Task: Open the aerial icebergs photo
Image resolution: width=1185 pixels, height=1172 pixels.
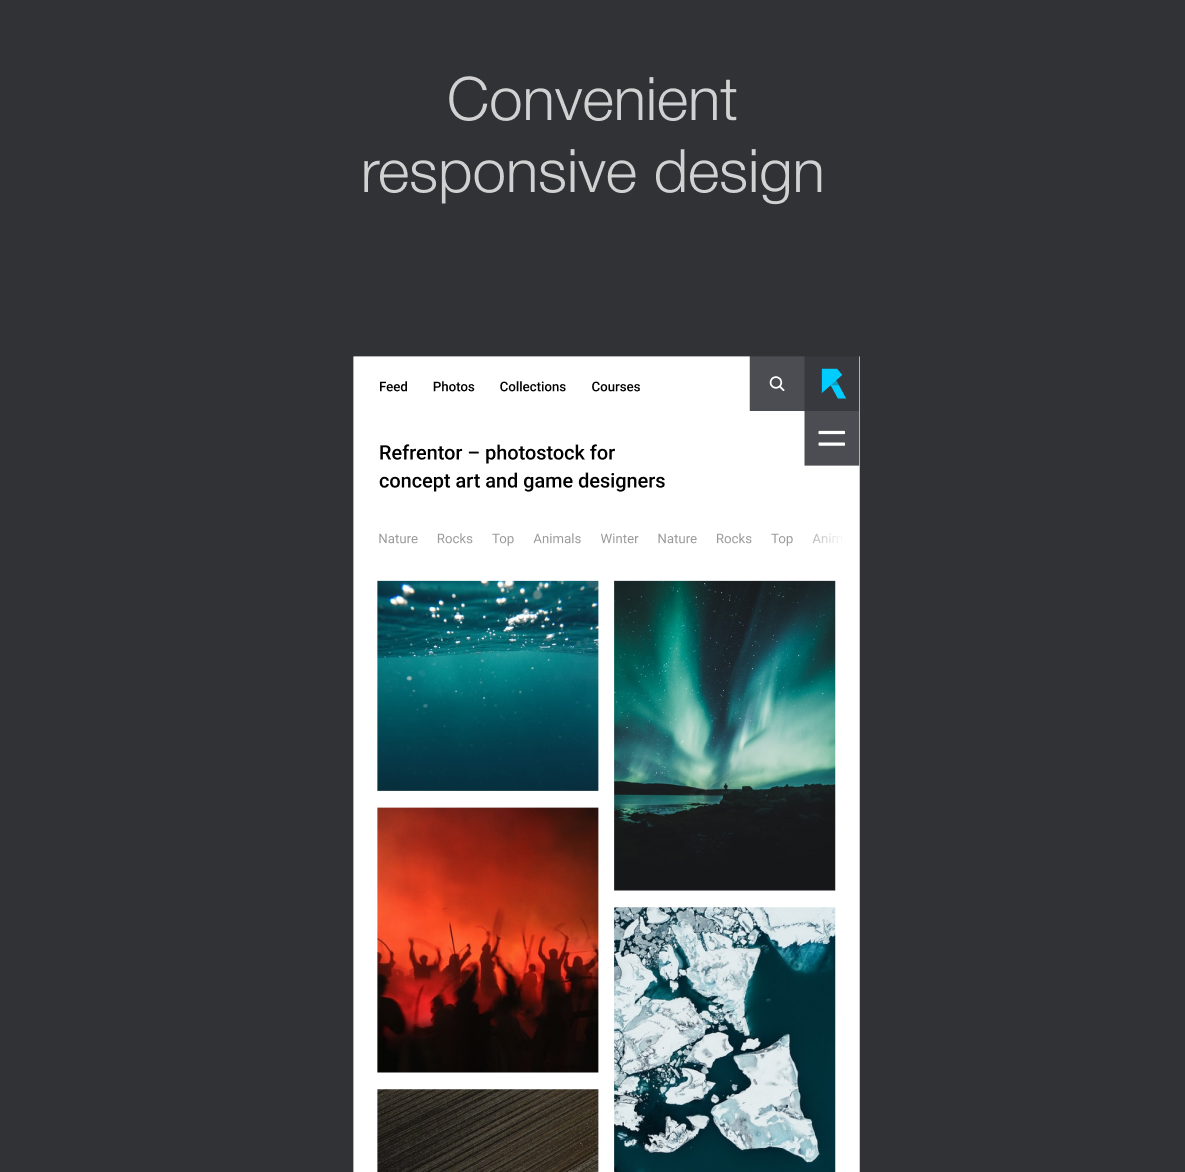Action: [x=724, y=1039]
